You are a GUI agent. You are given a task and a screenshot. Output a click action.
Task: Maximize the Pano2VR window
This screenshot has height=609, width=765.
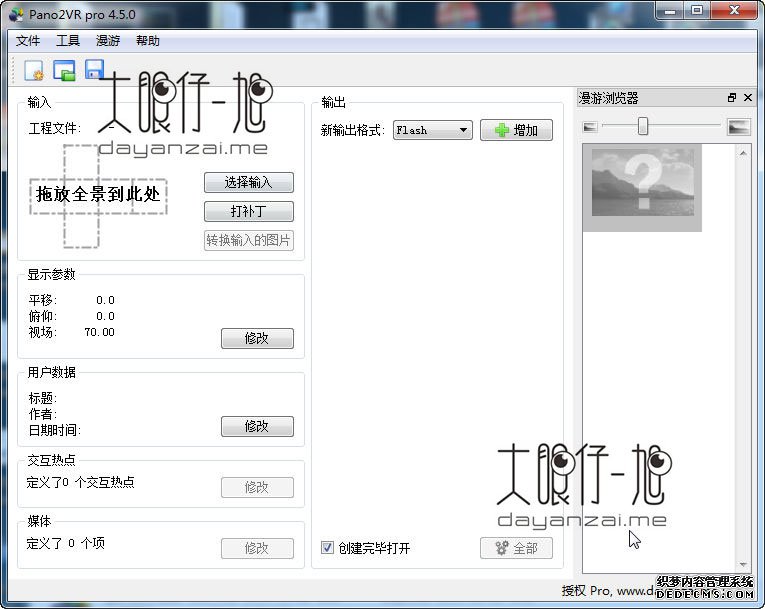click(697, 11)
